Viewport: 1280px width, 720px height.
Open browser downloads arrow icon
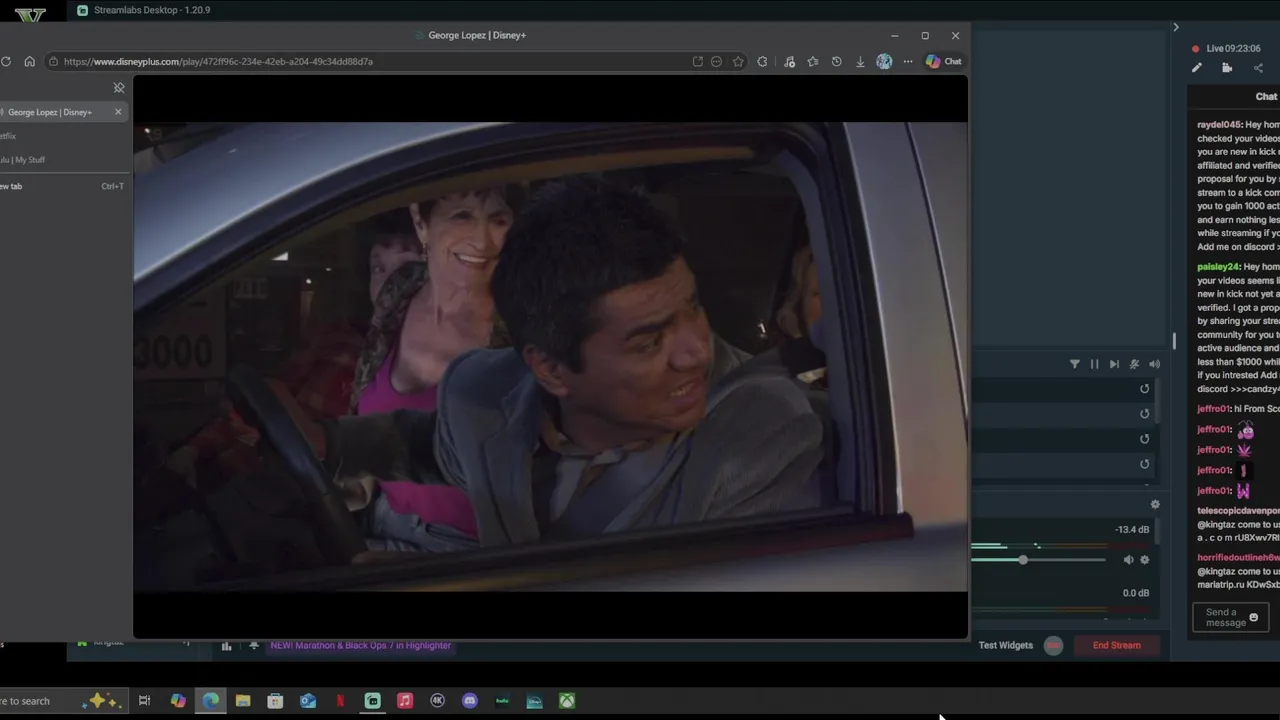pos(860,61)
